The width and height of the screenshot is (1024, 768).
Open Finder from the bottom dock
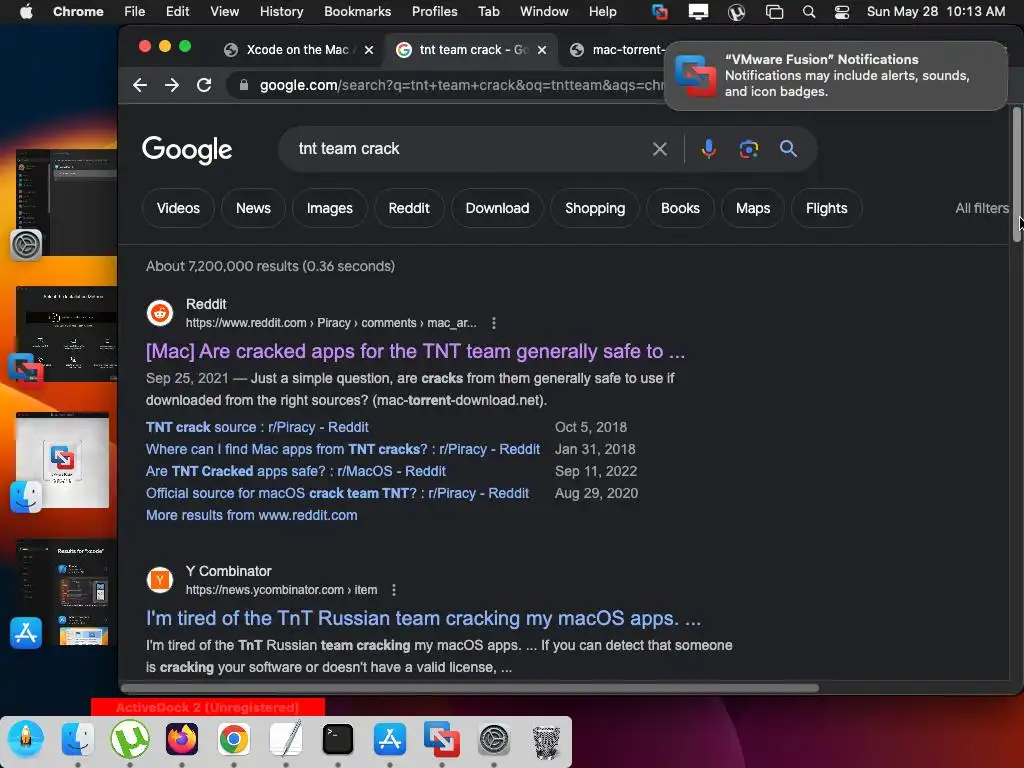pyautogui.click(x=78, y=739)
